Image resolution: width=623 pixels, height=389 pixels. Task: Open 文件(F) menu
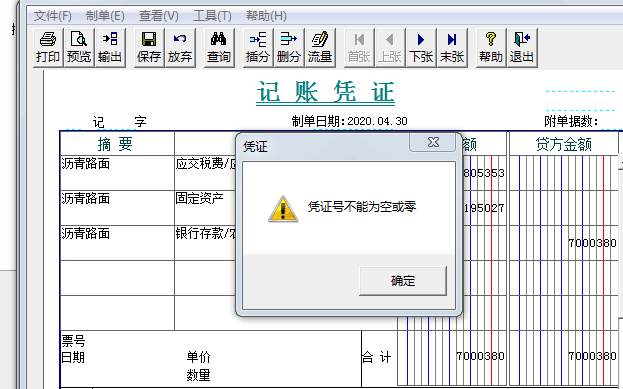pyautogui.click(x=52, y=16)
